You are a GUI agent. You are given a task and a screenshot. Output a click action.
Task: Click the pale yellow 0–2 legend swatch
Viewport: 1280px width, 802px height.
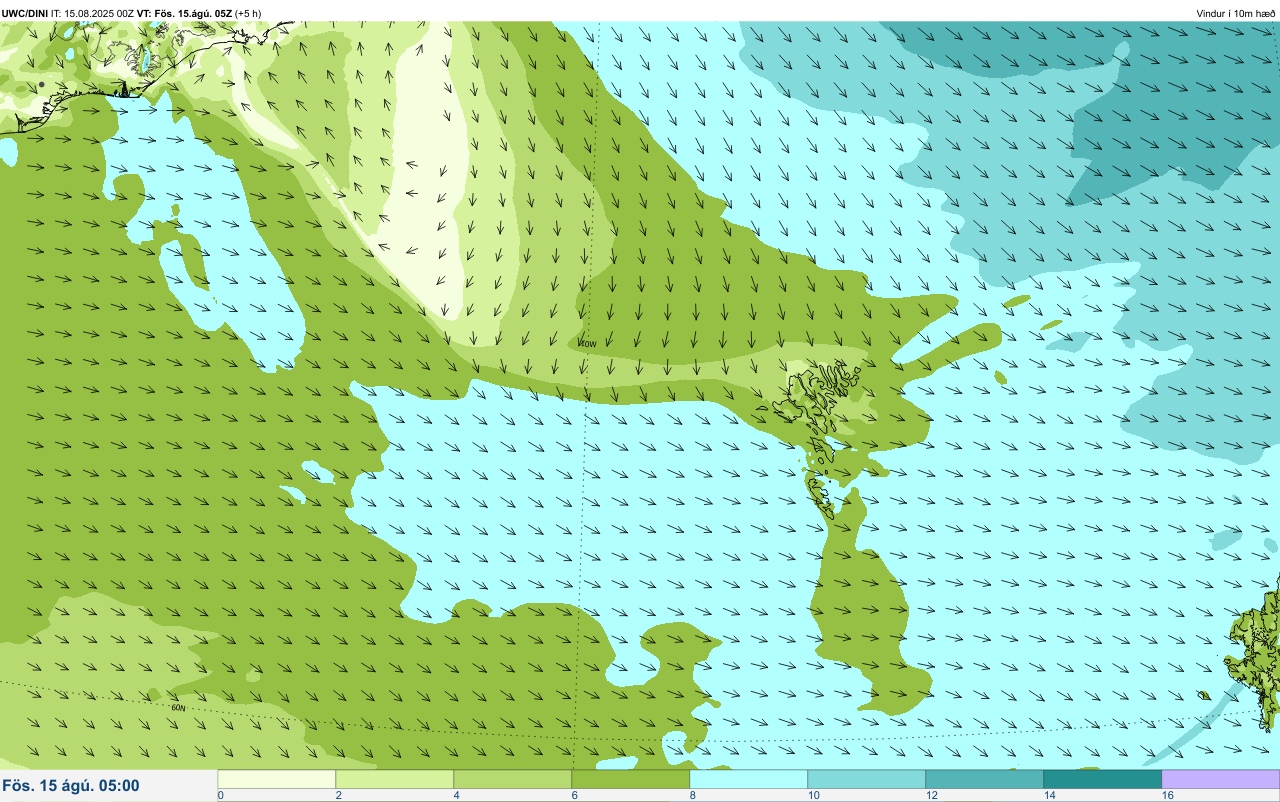(x=277, y=779)
